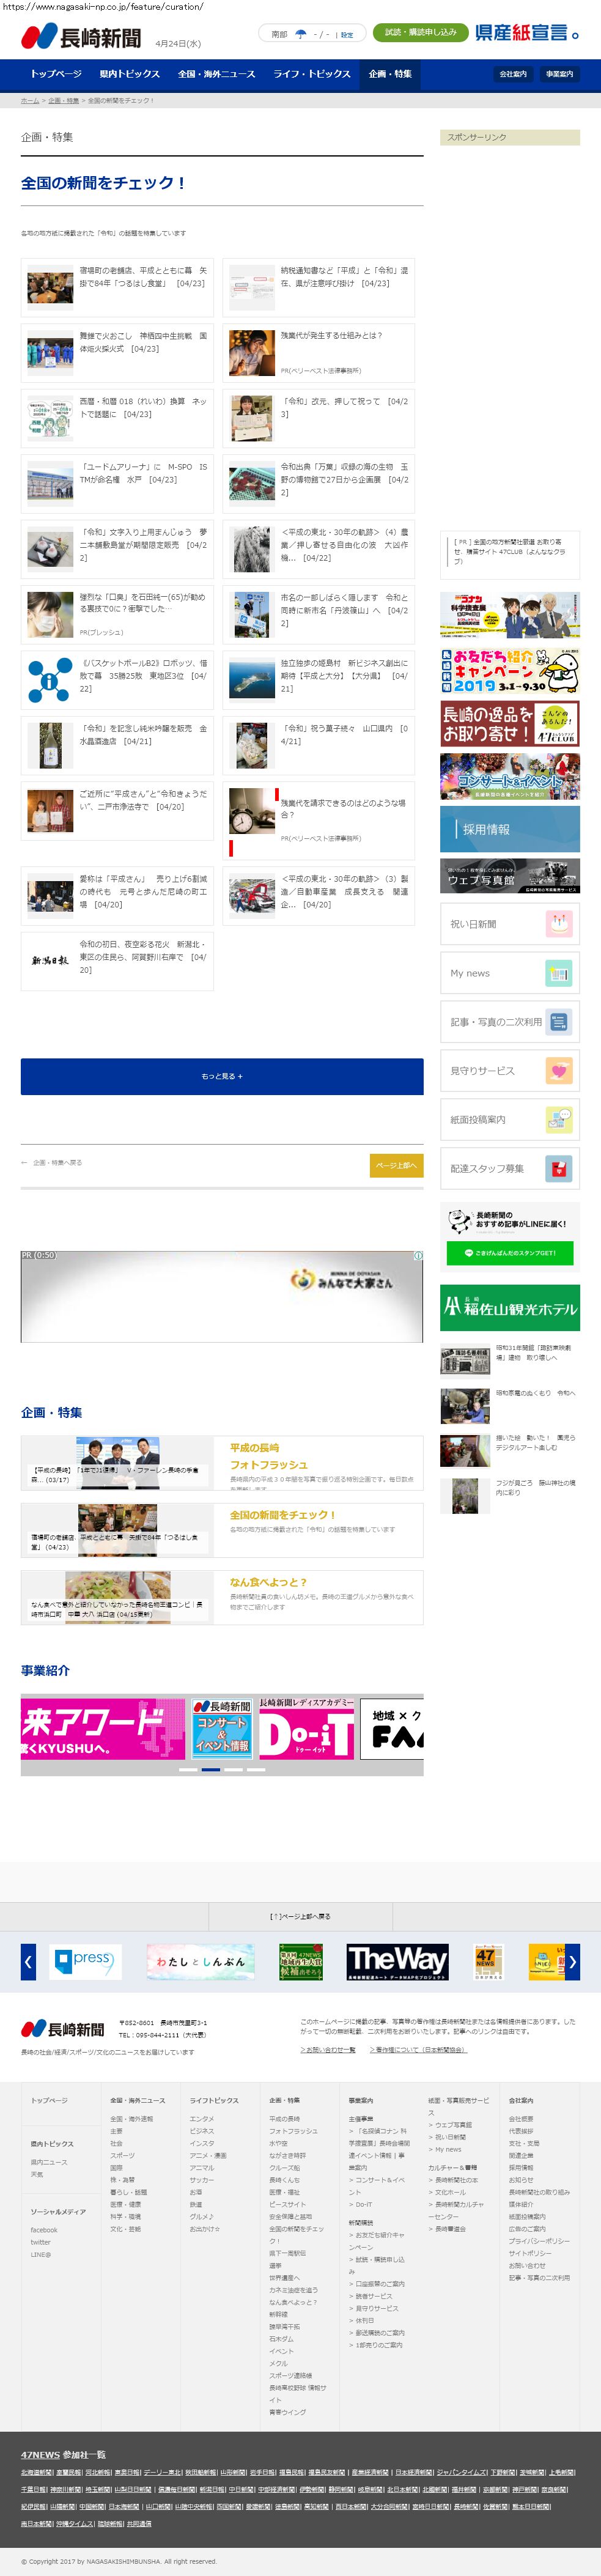
Task: Click The Way logo banner
Action: pyautogui.click(x=398, y=1962)
